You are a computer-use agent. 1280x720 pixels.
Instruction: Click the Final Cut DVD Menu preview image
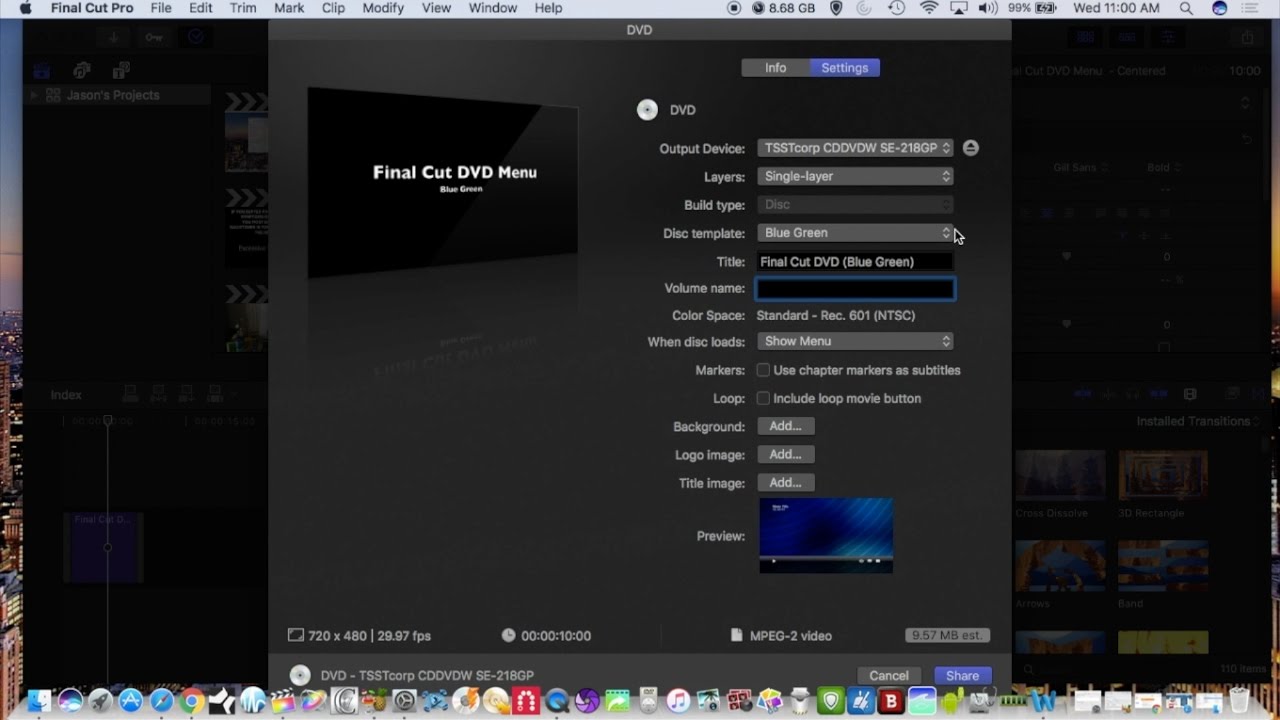coord(442,182)
